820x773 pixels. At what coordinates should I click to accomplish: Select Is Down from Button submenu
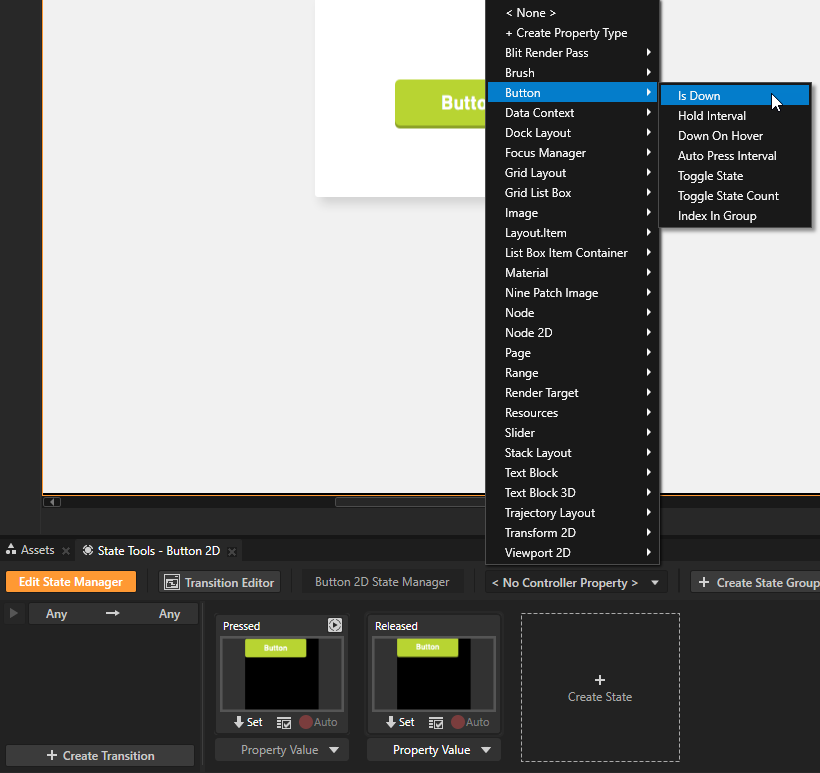pyautogui.click(x=699, y=96)
